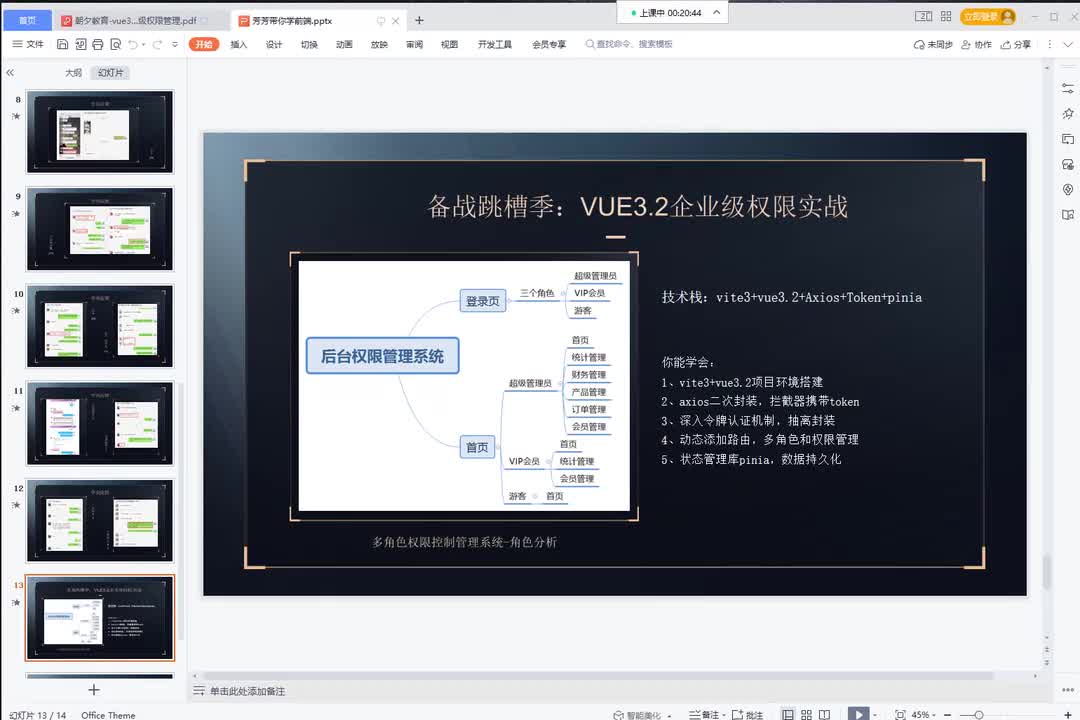Screen dimensions: 1080x720
Task: Collapse the ribbon with the chevron arrow
Action: point(1068,44)
